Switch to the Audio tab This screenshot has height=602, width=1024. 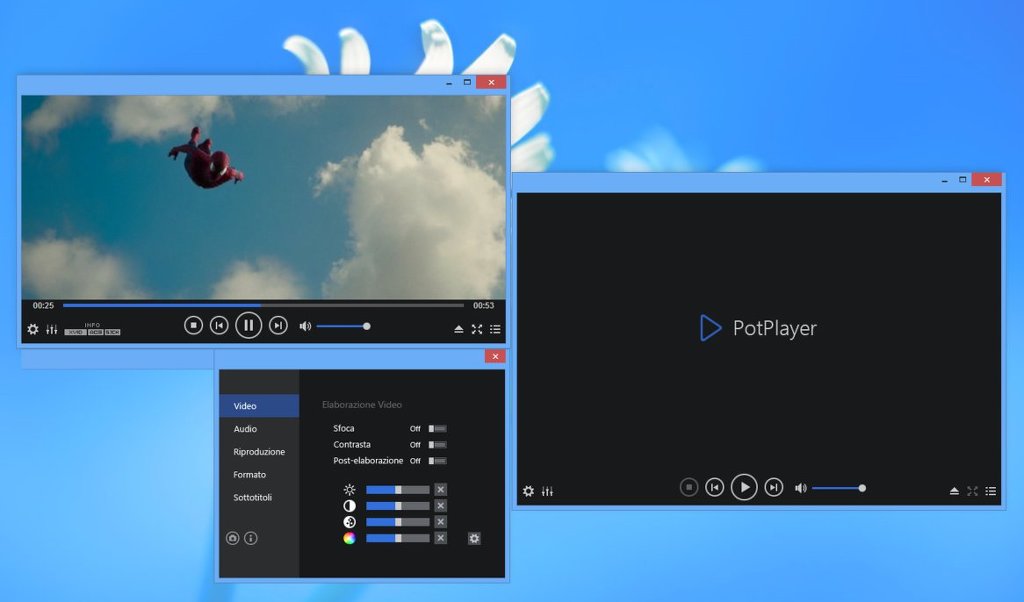[259, 429]
